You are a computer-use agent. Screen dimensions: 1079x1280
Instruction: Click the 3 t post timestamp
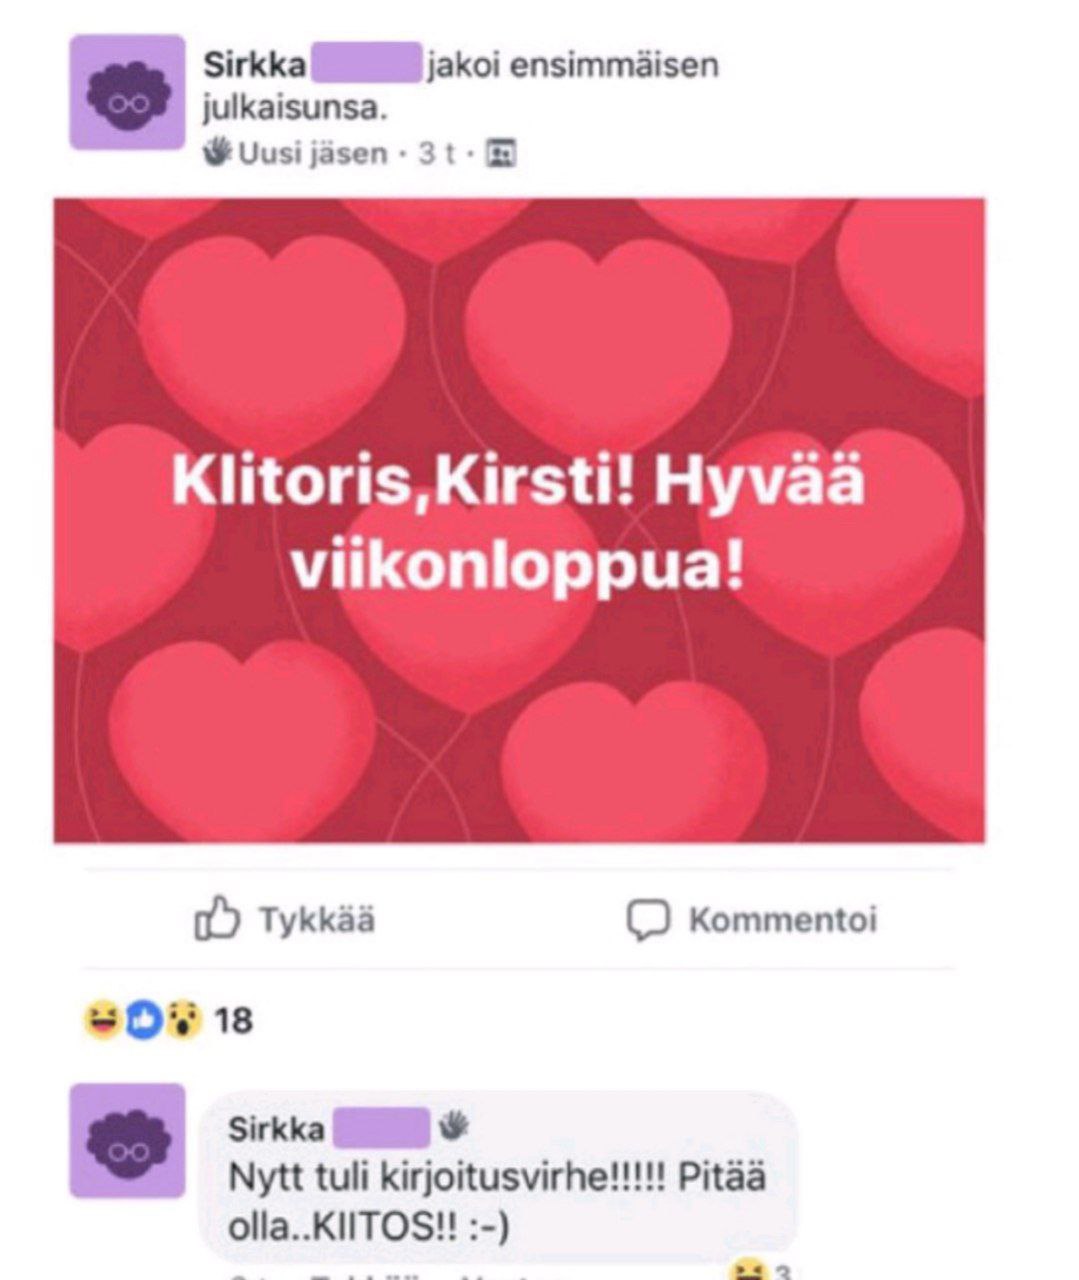[x=437, y=153]
